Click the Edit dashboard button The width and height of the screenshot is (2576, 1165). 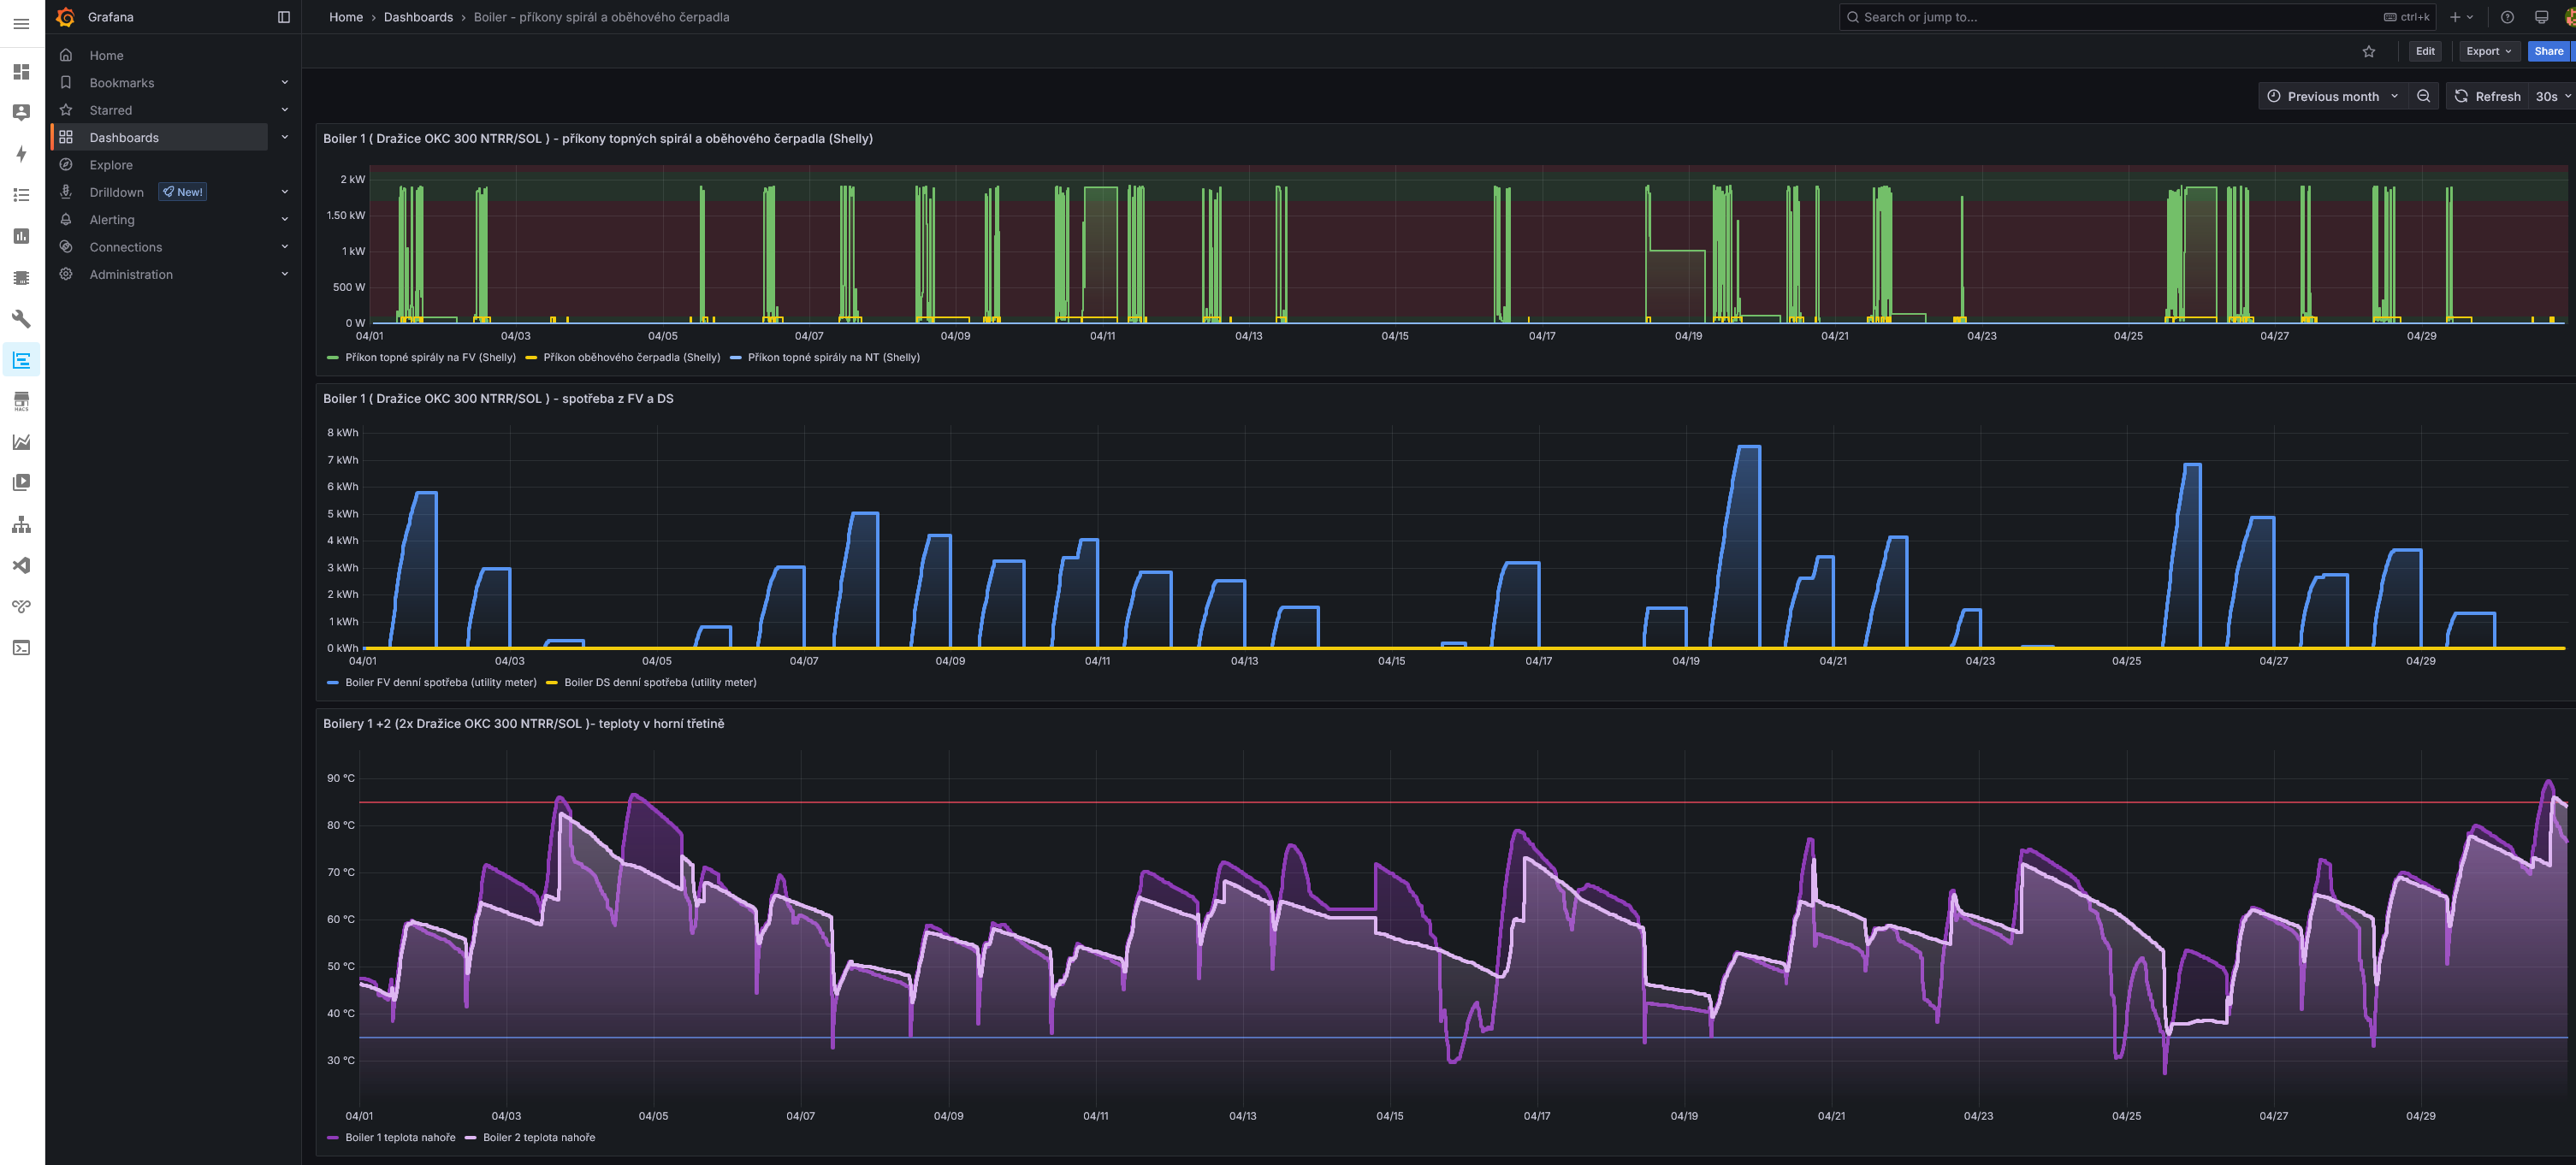(2425, 52)
